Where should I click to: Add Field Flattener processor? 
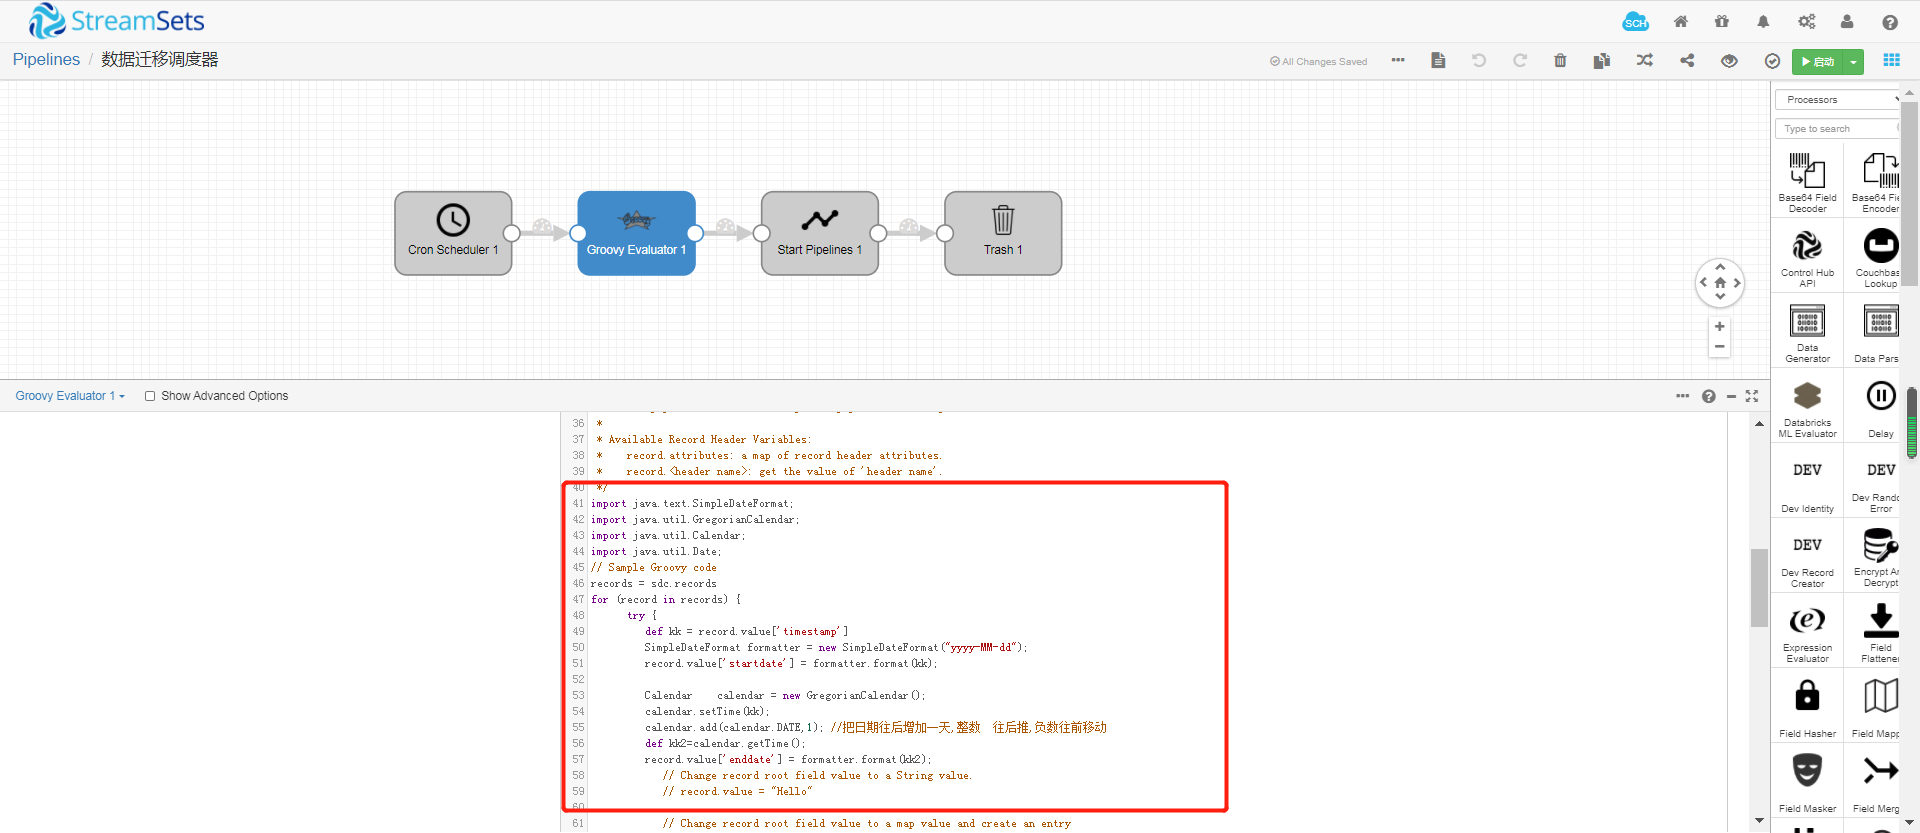(1880, 633)
